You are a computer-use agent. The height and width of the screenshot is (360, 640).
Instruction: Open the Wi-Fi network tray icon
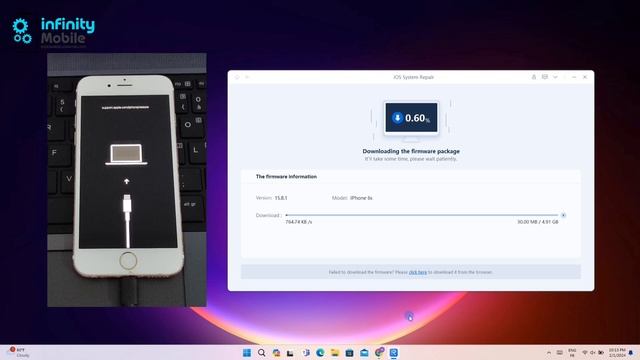tap(584, 353)
